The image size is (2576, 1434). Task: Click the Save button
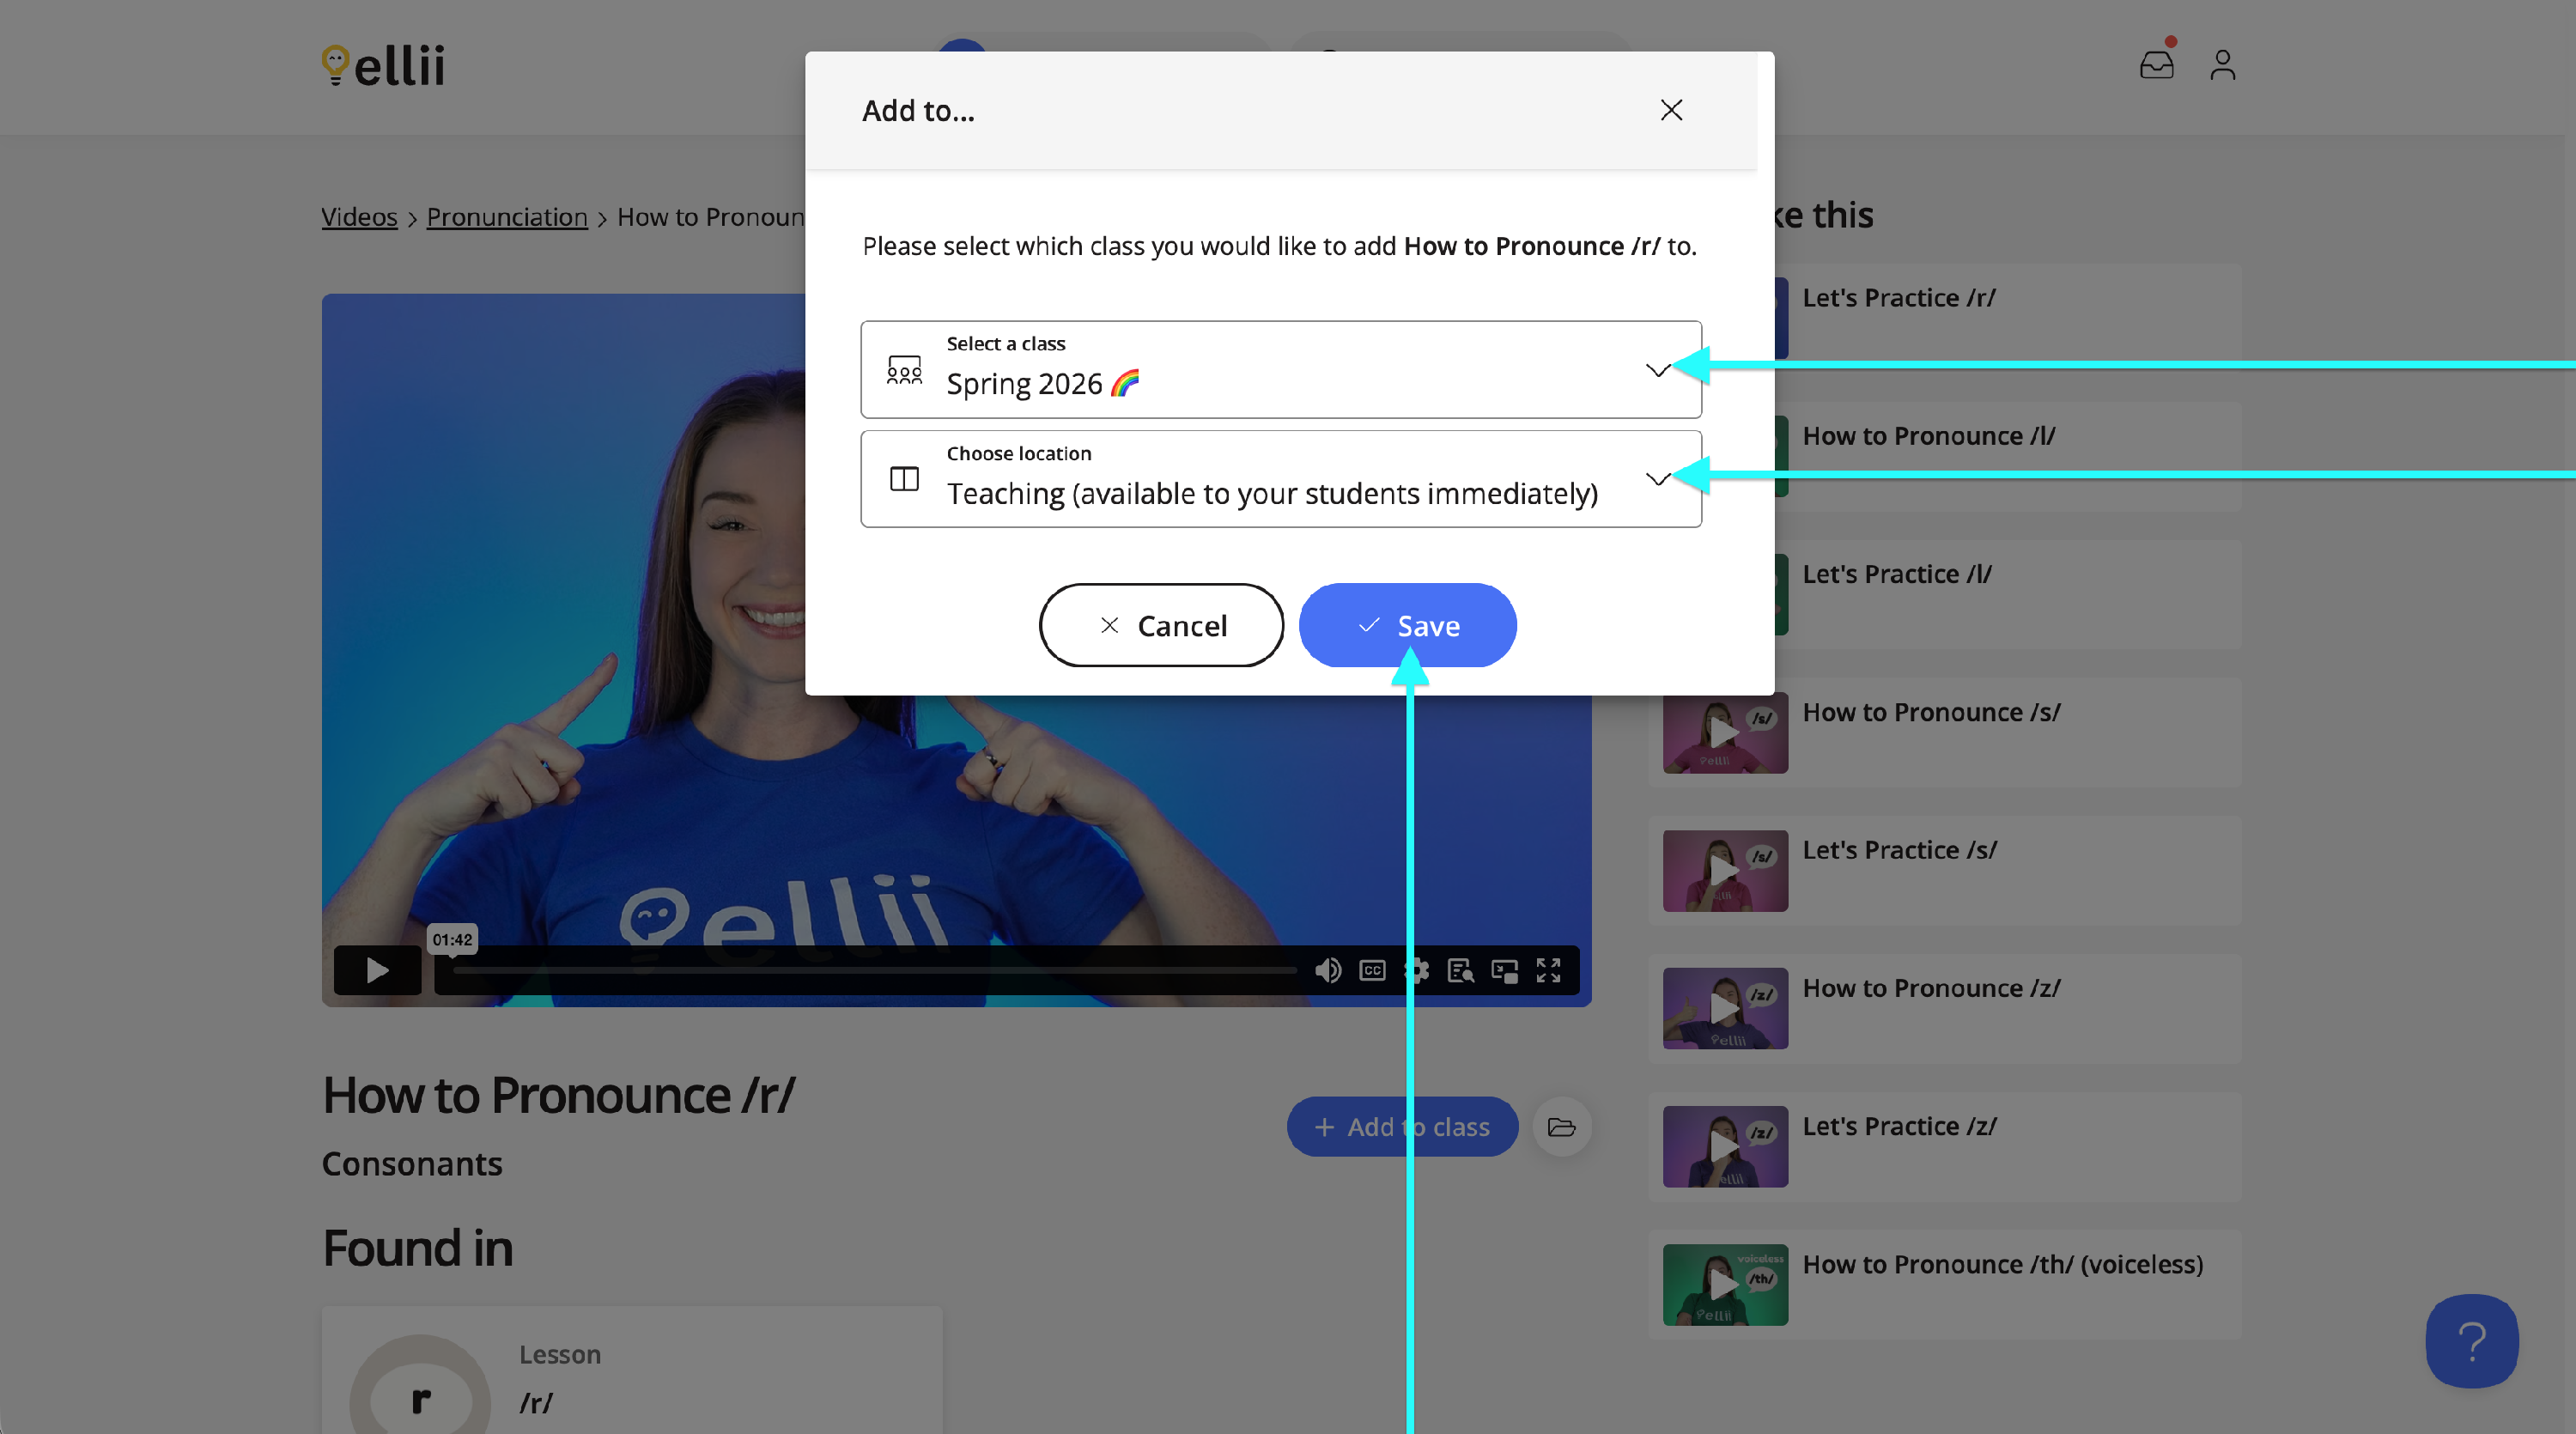coord(1407,625)
